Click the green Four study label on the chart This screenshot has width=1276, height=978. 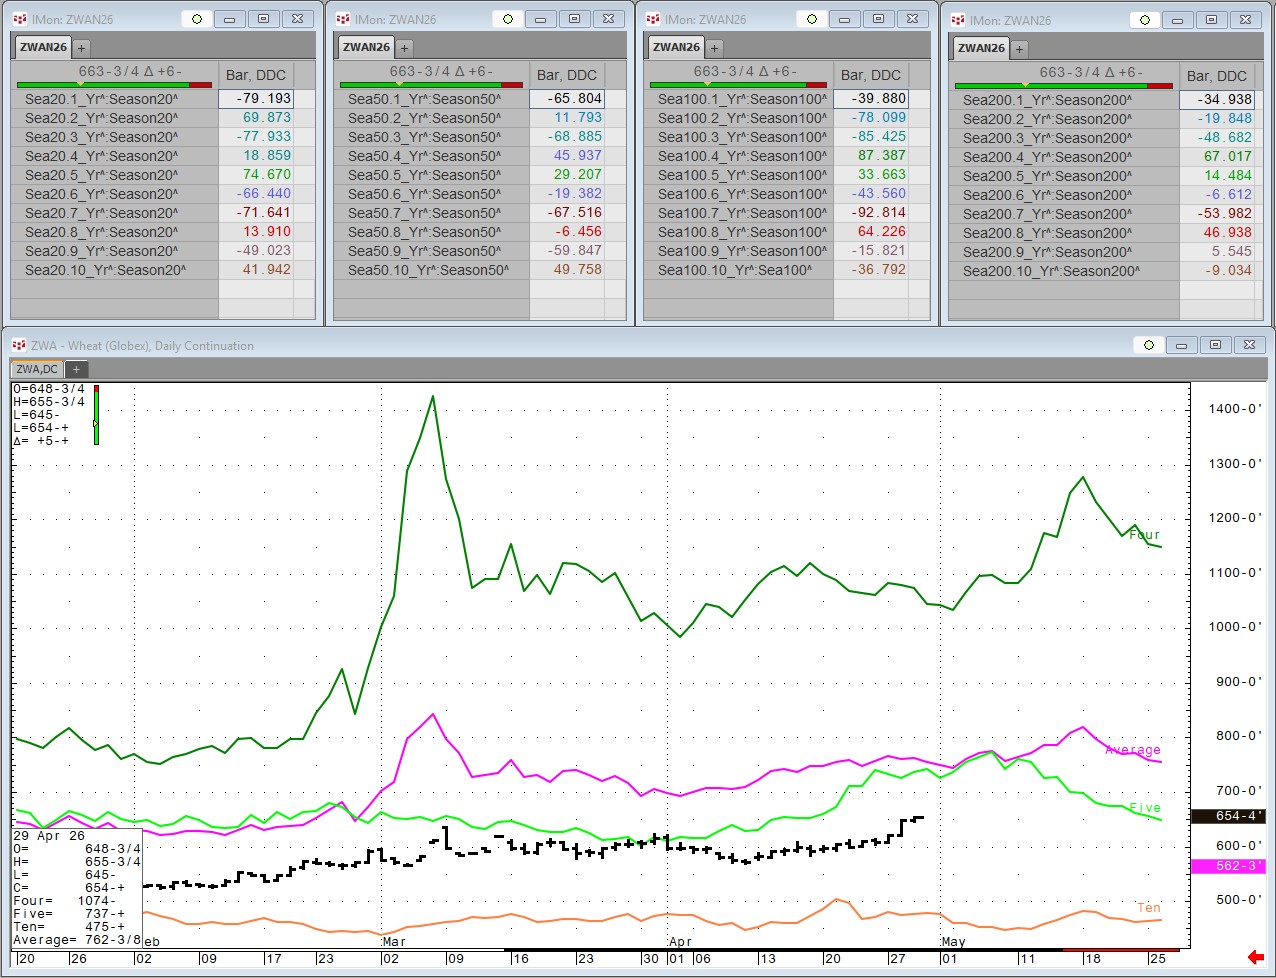(1144, 535)
